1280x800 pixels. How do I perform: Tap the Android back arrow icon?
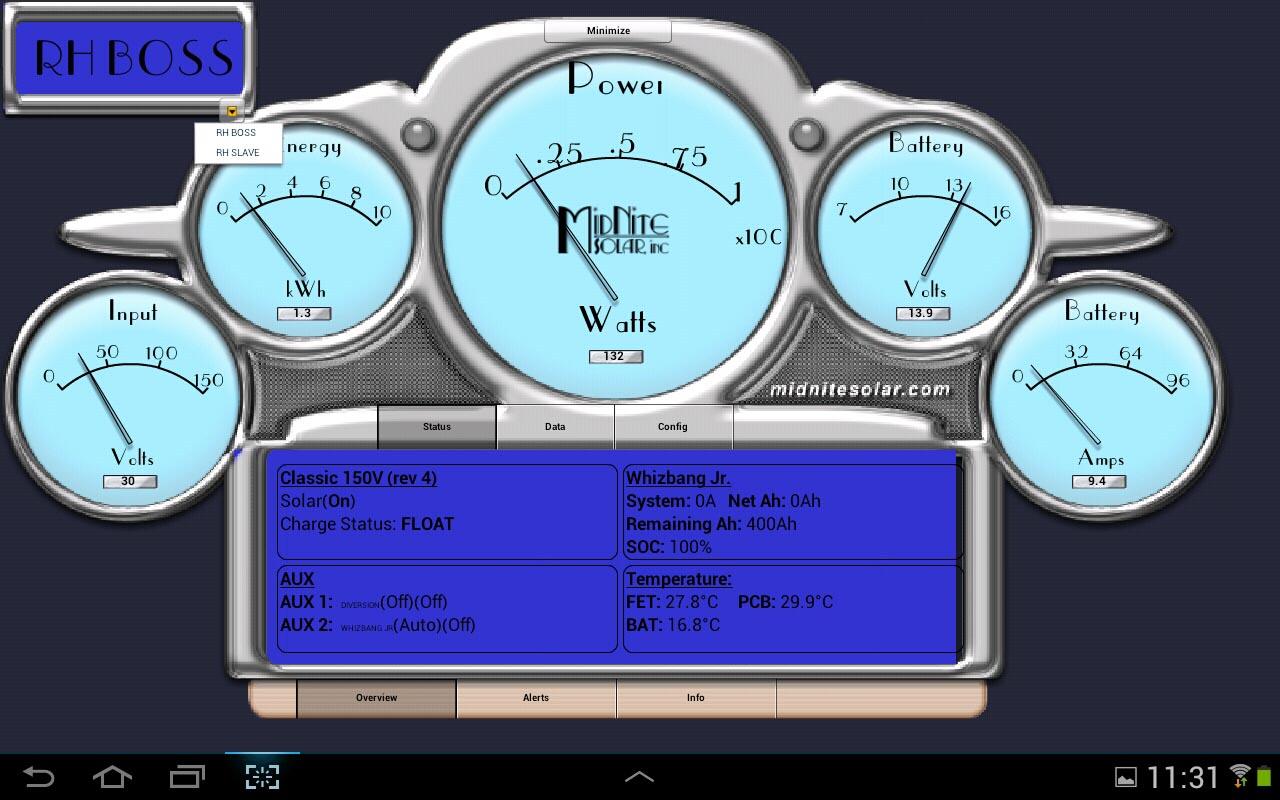coord(38,777)
